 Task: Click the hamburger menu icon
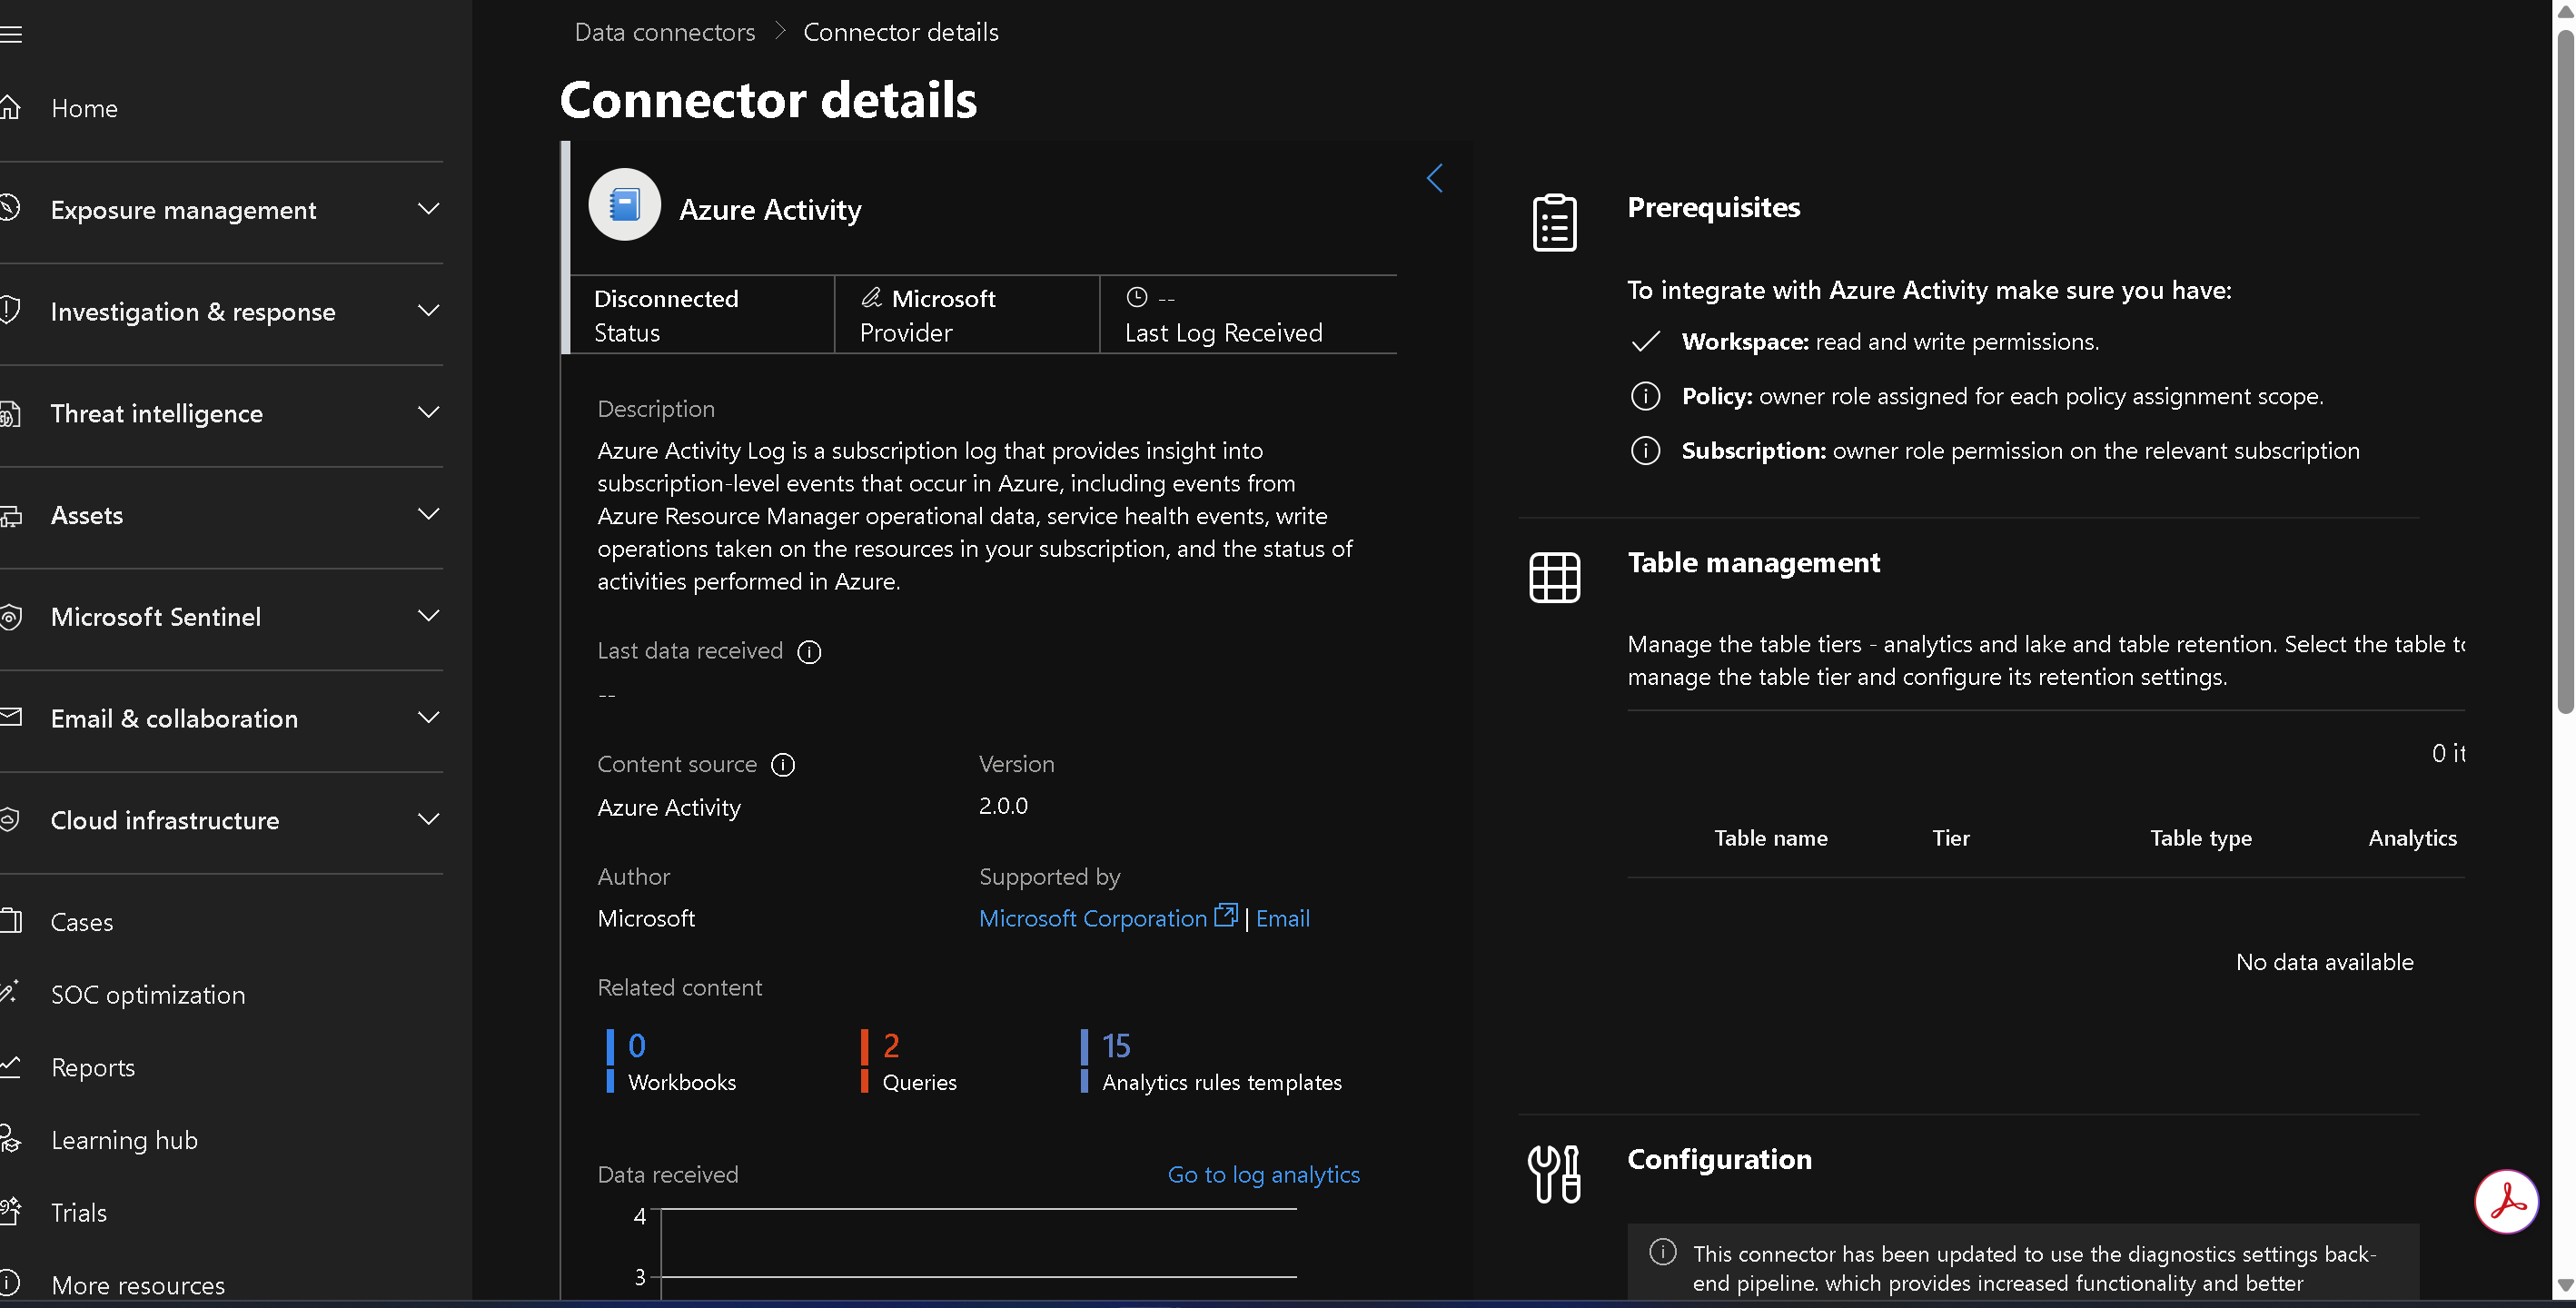[x=12, y=35]
